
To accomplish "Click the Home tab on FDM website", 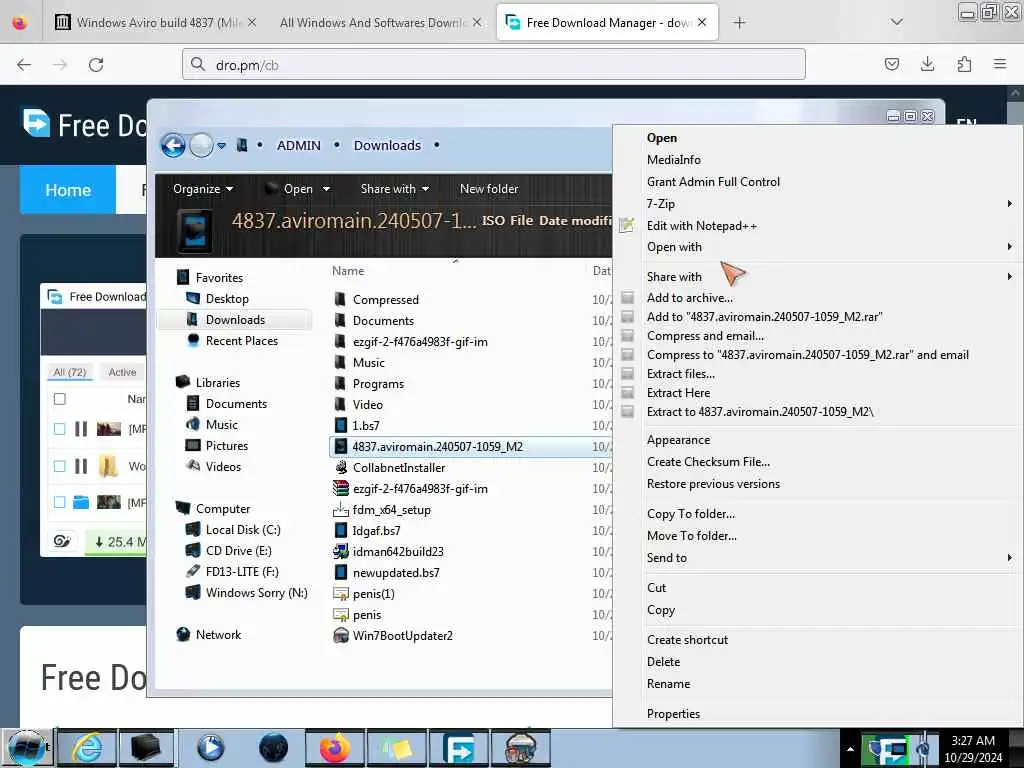I will pos(68,190).
